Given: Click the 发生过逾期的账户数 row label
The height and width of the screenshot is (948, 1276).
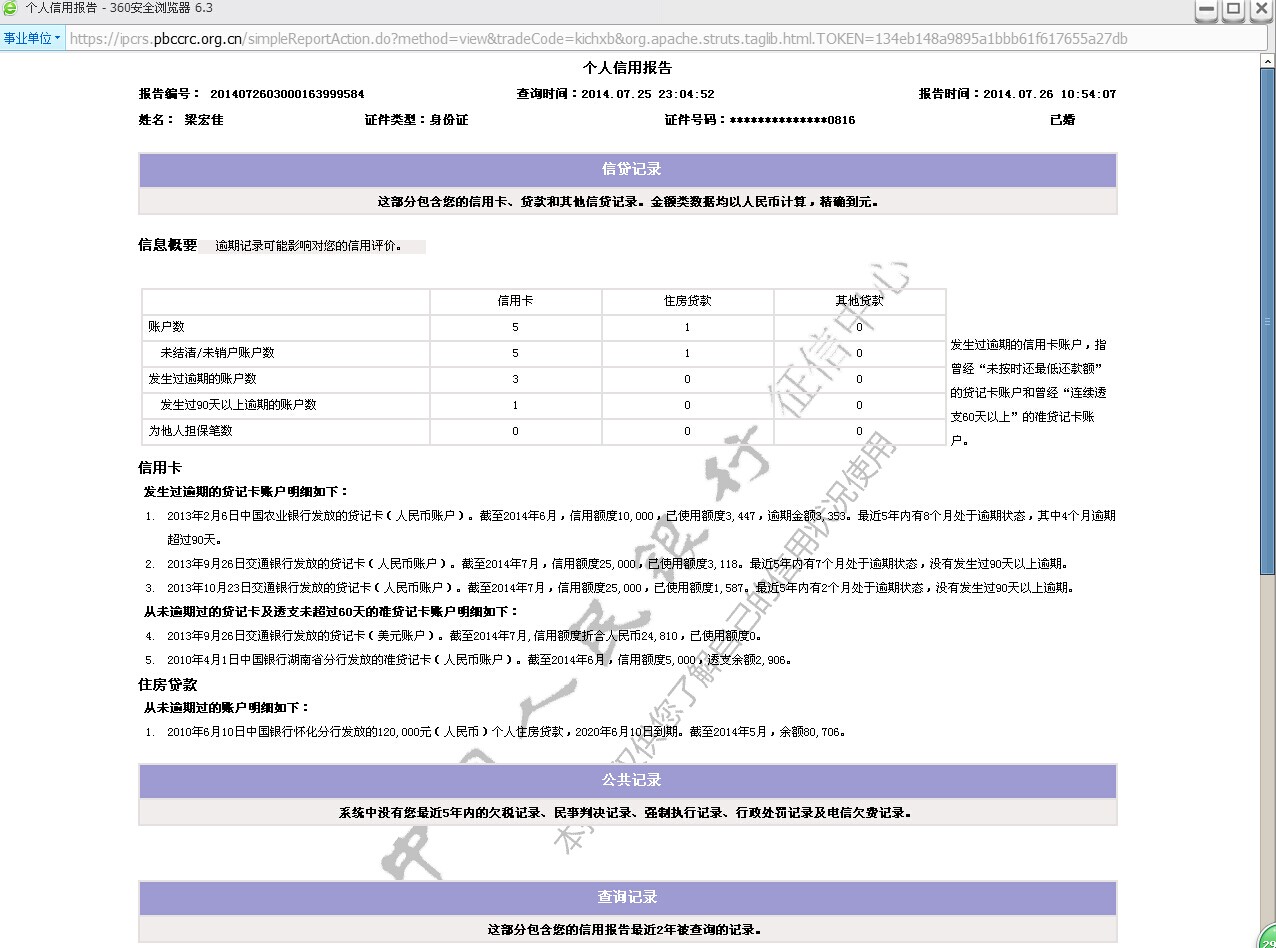Looking at the screenshot, I should (202, 379).
